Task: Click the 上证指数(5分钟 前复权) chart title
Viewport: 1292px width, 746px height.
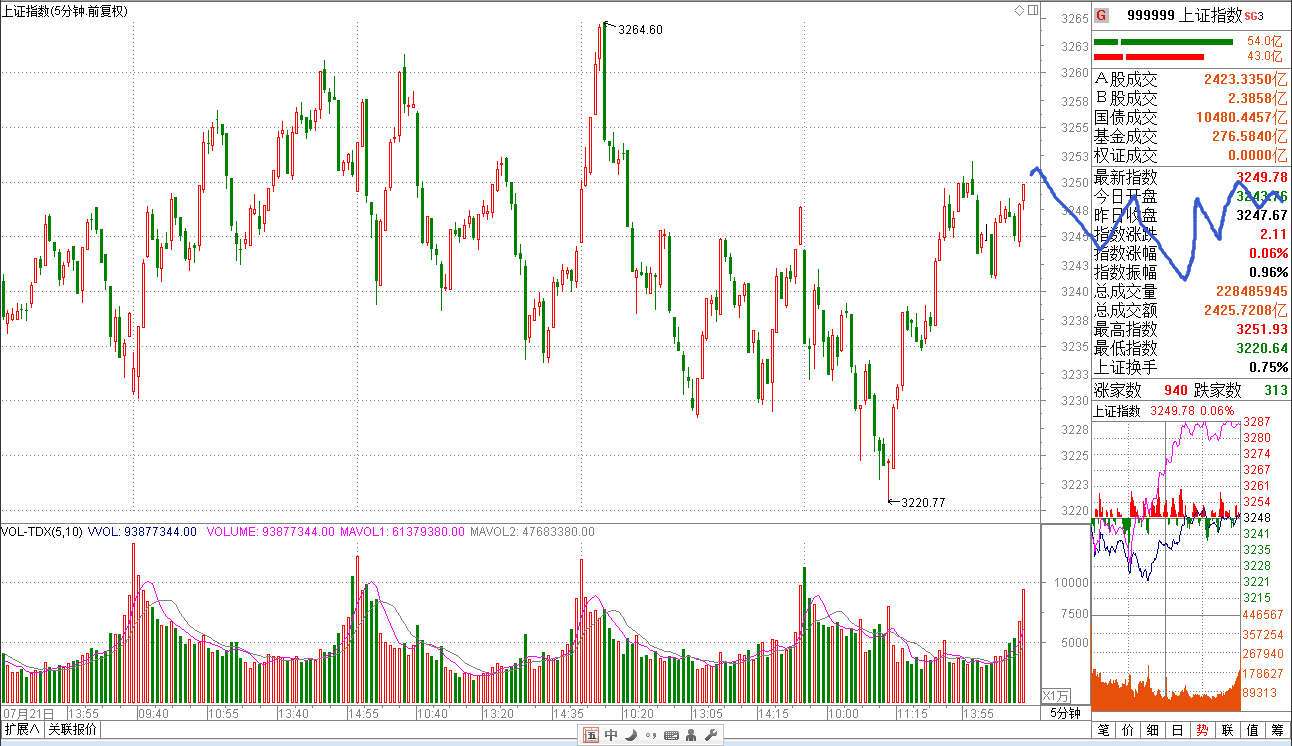Action: (x=70, y=10)
